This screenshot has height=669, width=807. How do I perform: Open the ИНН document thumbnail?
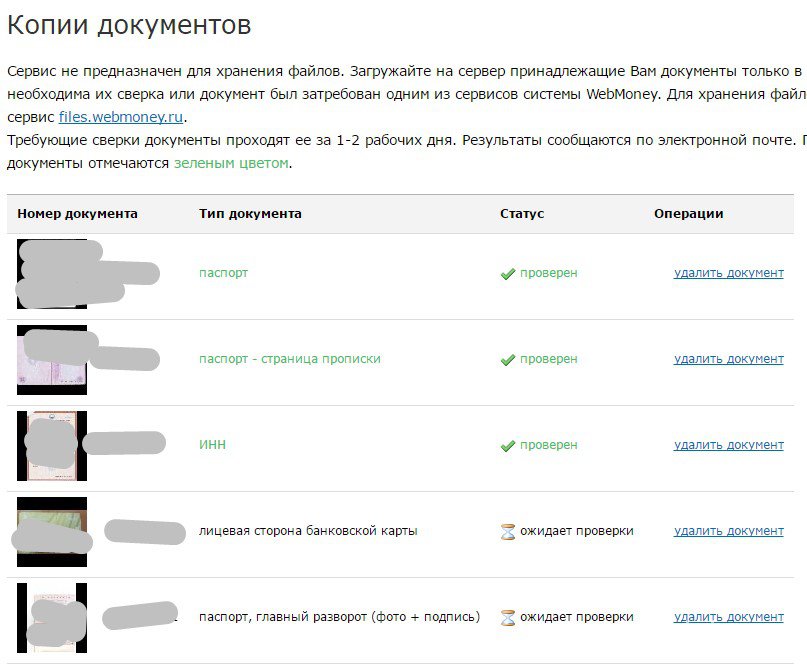(52, 445)
